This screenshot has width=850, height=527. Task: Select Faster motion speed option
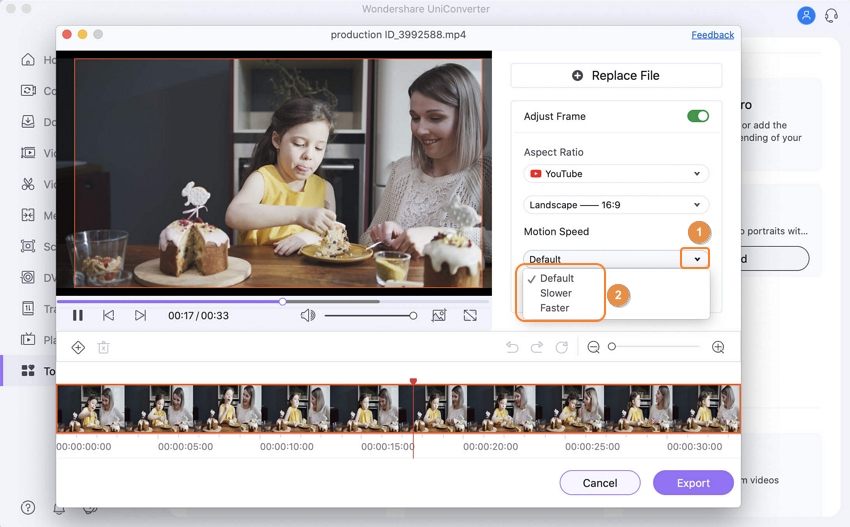[555, 308]
